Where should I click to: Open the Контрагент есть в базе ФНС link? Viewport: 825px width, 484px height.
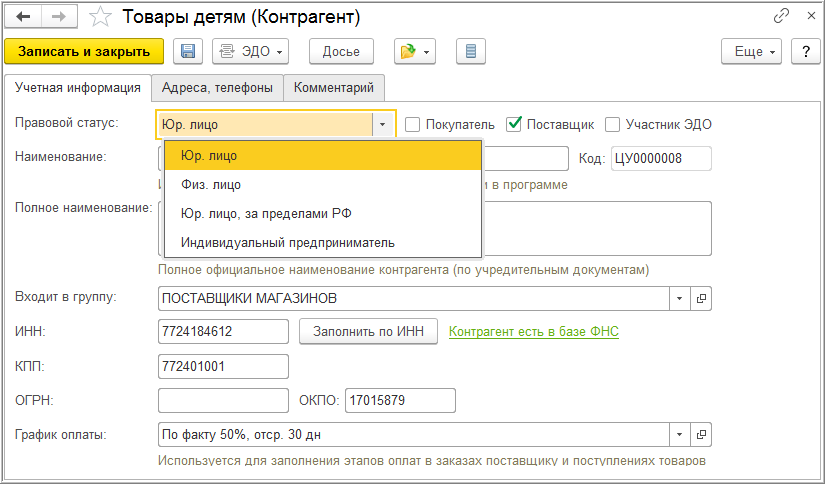pyautogui.click(x=533, y=332)
